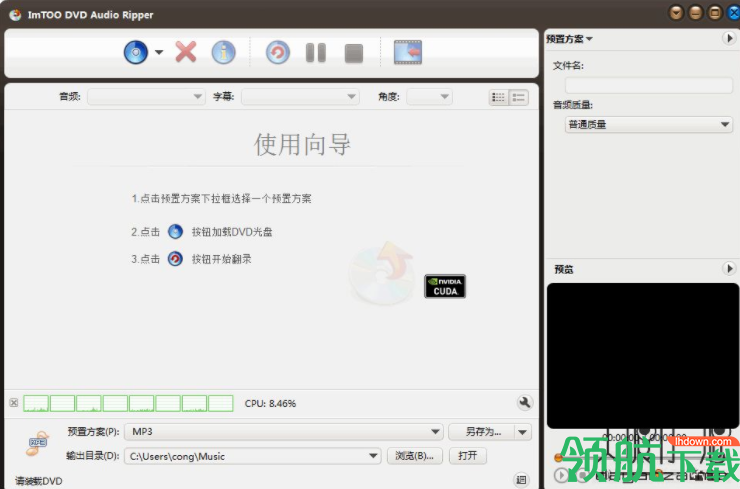Open the arrow next to 另存为
Image resolution: width=740 pixels, height=489 pixels.
coord(523,432)
